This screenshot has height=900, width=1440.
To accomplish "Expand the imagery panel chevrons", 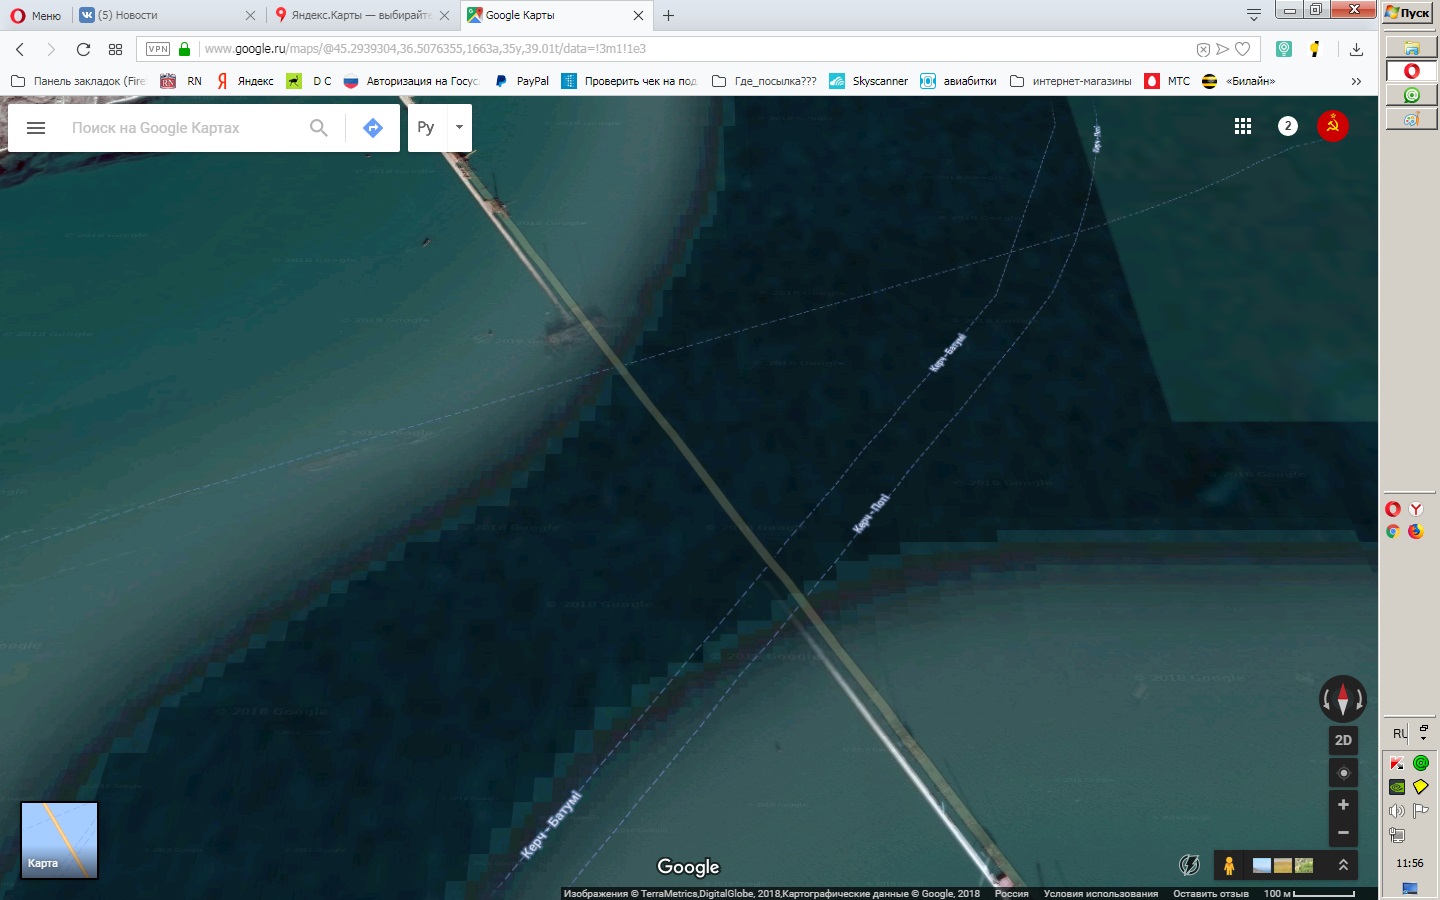I will [1343, 865].
